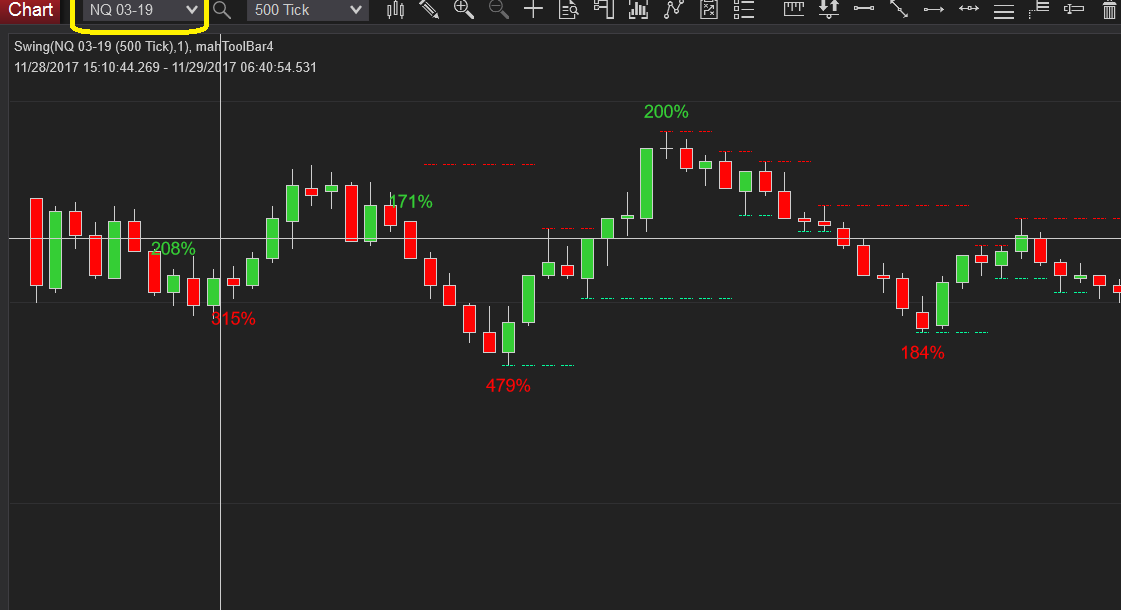Click the zoom in magnifier icon
The image size is (1121, 610).
[464, 9]
